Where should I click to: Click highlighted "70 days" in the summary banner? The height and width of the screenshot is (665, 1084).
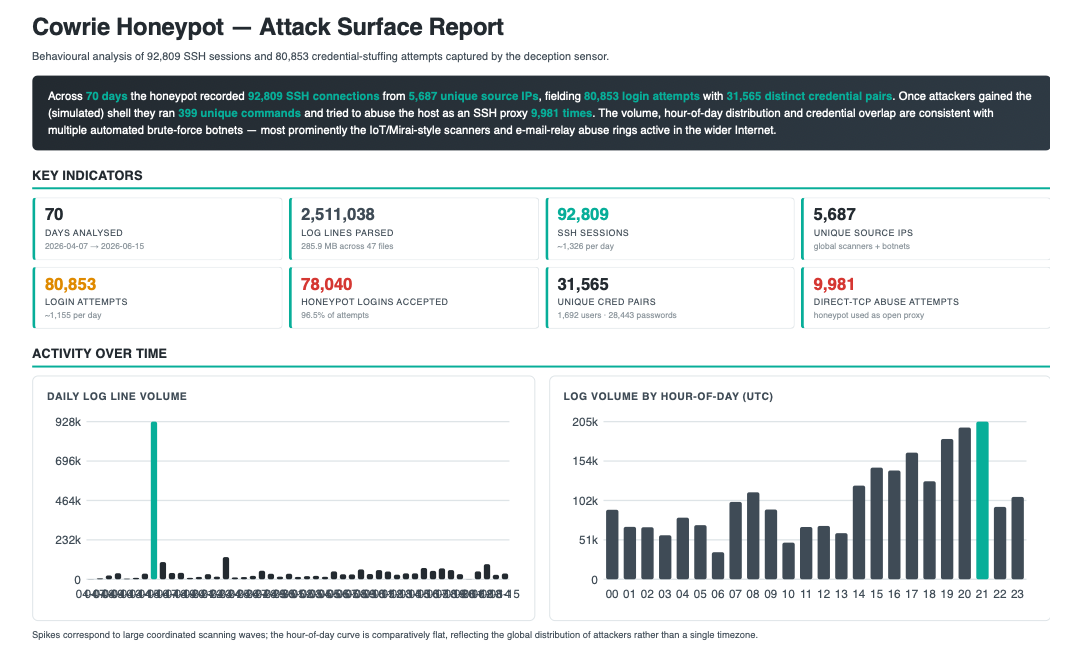click(106, 96)
